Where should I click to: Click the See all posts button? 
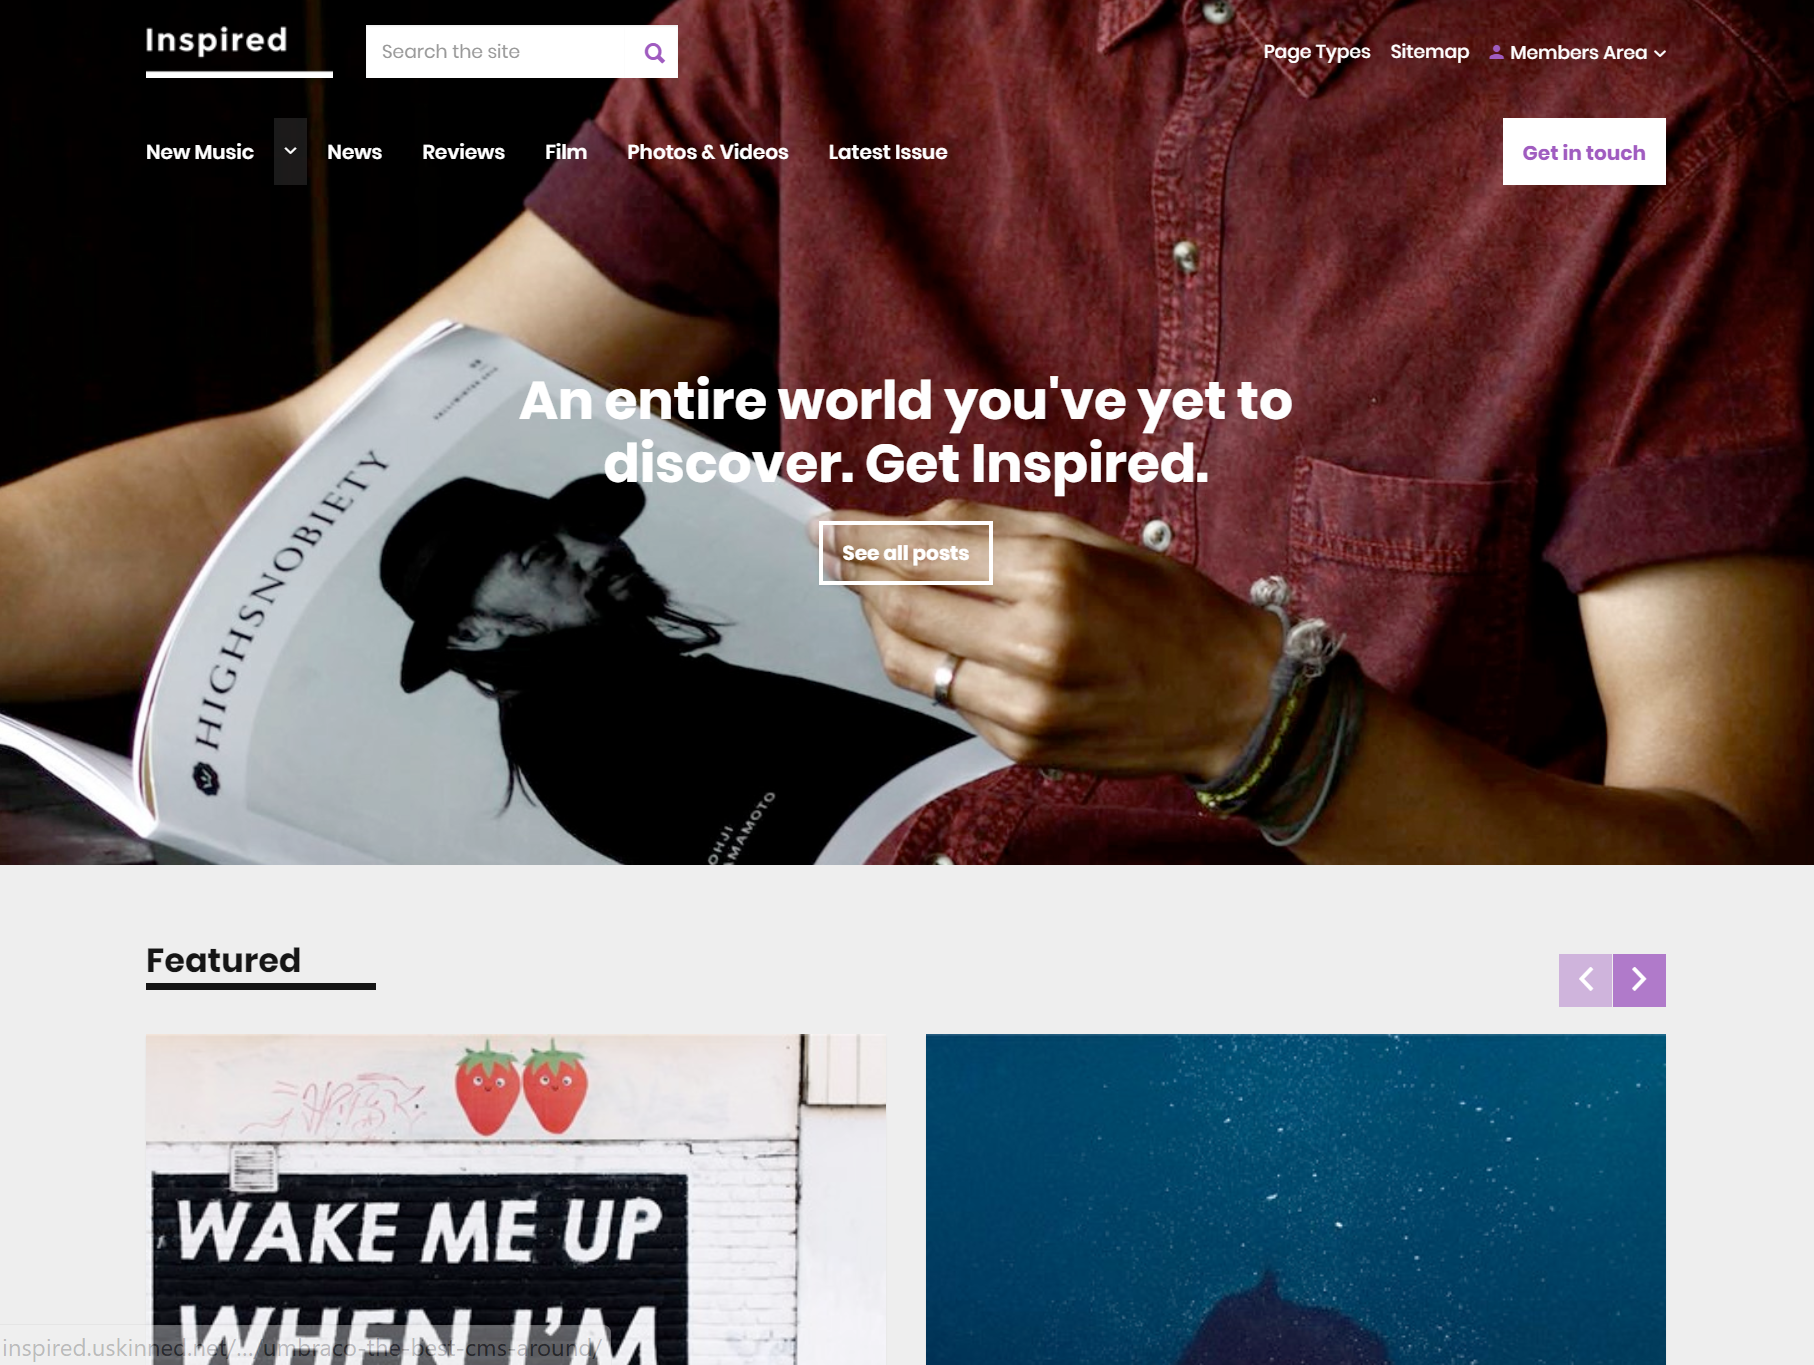[x=906, y=553]
